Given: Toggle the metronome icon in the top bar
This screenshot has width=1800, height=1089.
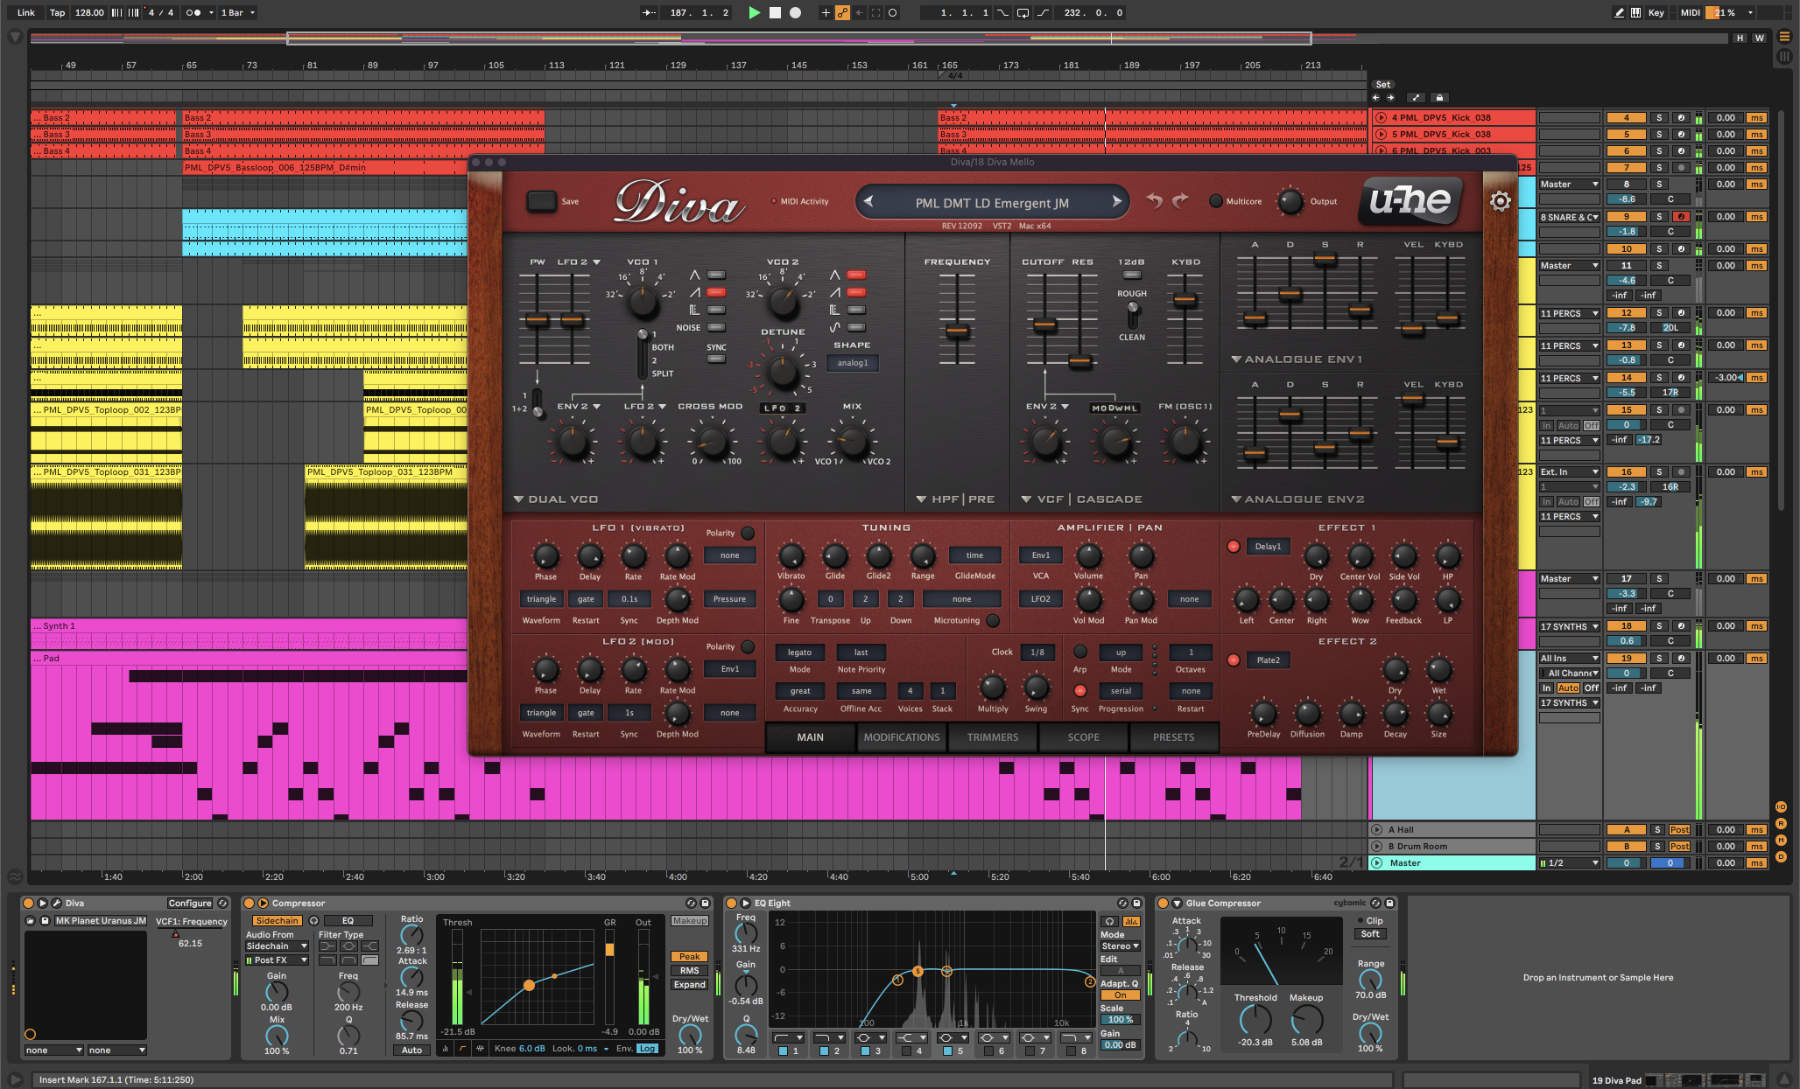Looking at the screenshot, I should click(x=194, y=13).
